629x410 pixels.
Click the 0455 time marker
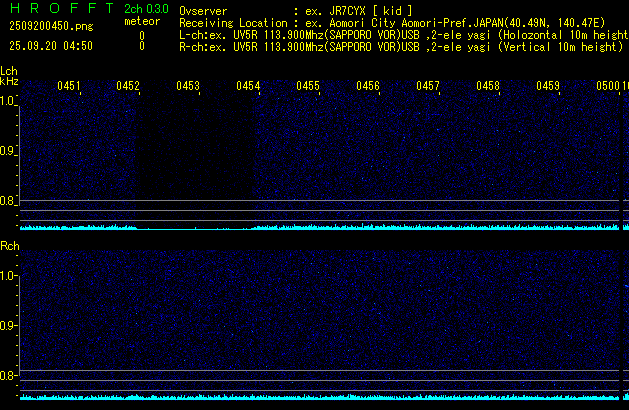pos(308,86)
